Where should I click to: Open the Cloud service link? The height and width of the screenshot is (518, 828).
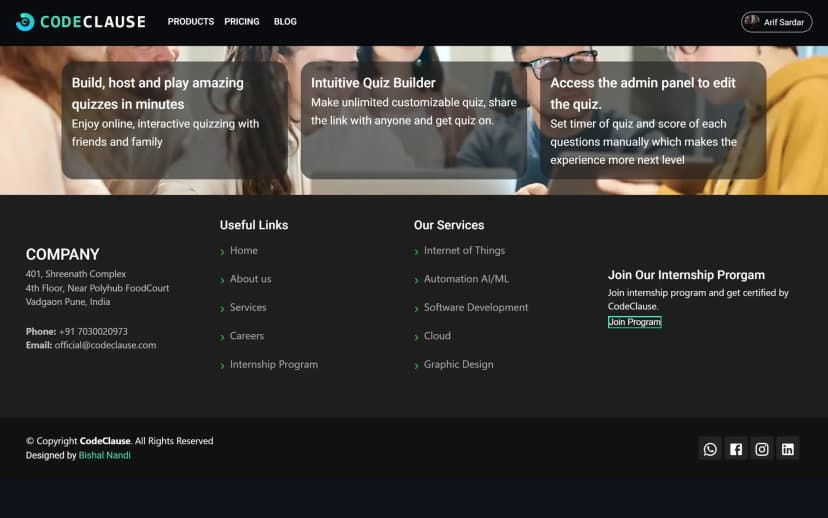click(x=437, y=336)
